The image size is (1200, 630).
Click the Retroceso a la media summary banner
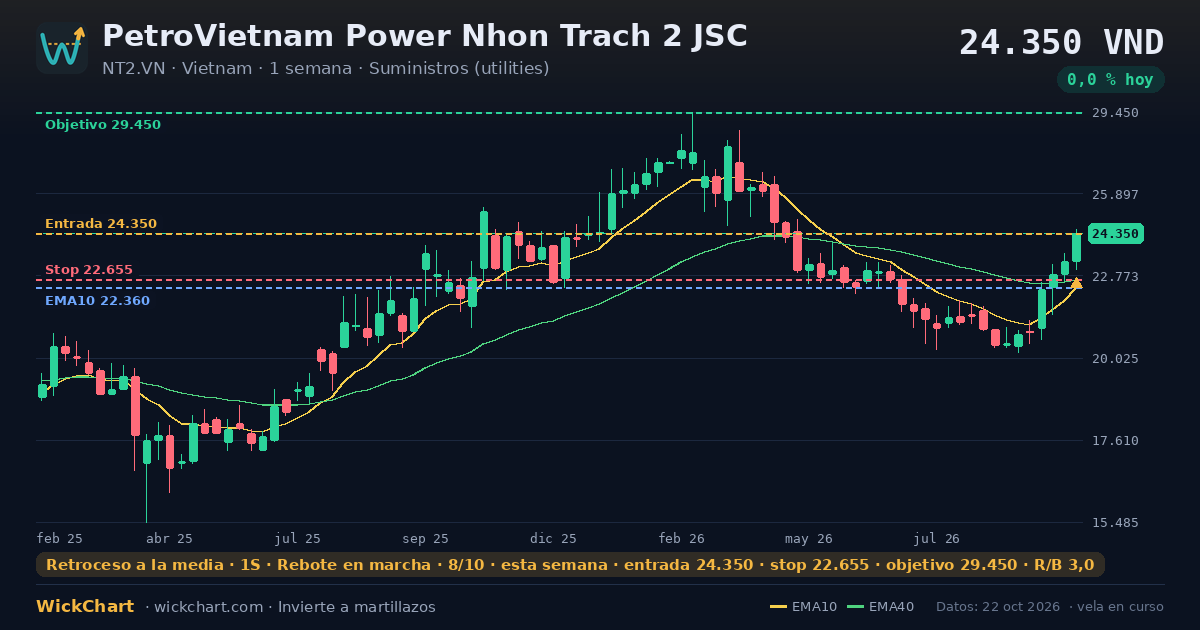click(x=570, y=565)
